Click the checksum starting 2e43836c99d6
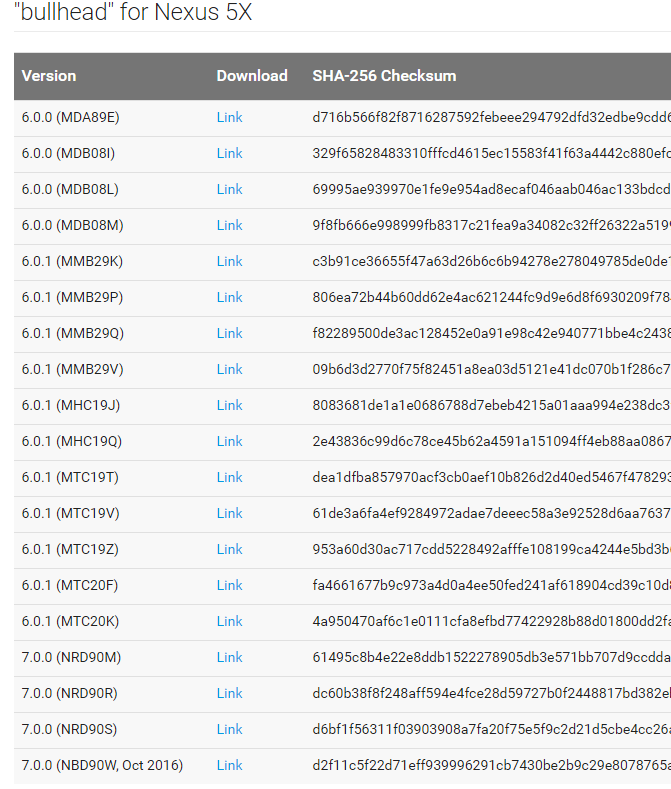Screen dimensions: 671x789 pos(492,441)
